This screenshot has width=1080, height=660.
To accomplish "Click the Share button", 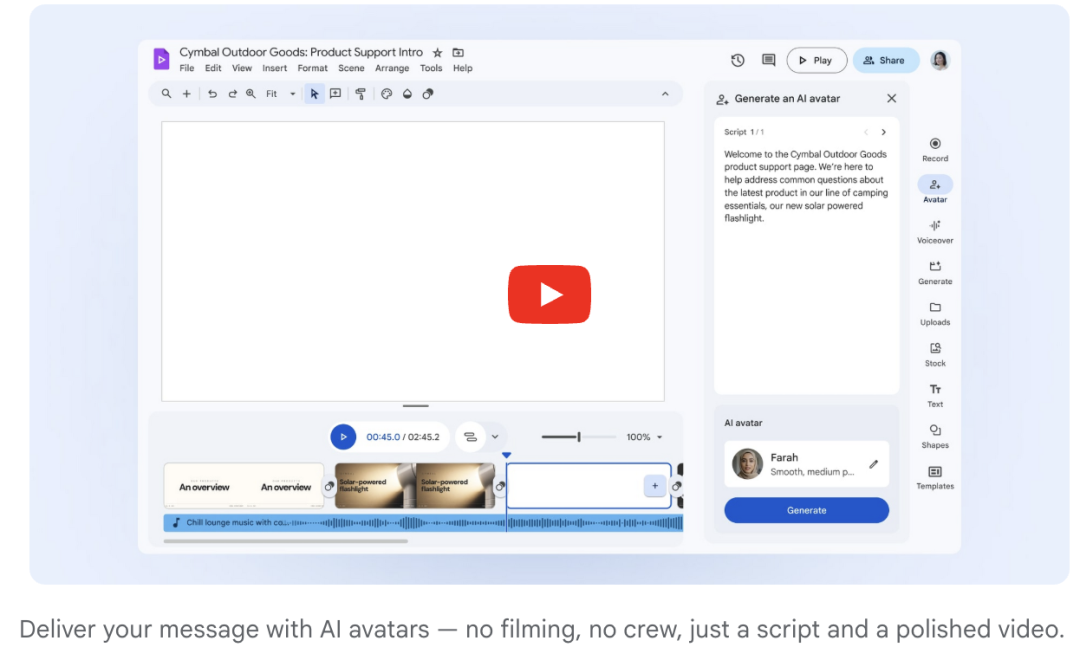I will click(885, 60).
